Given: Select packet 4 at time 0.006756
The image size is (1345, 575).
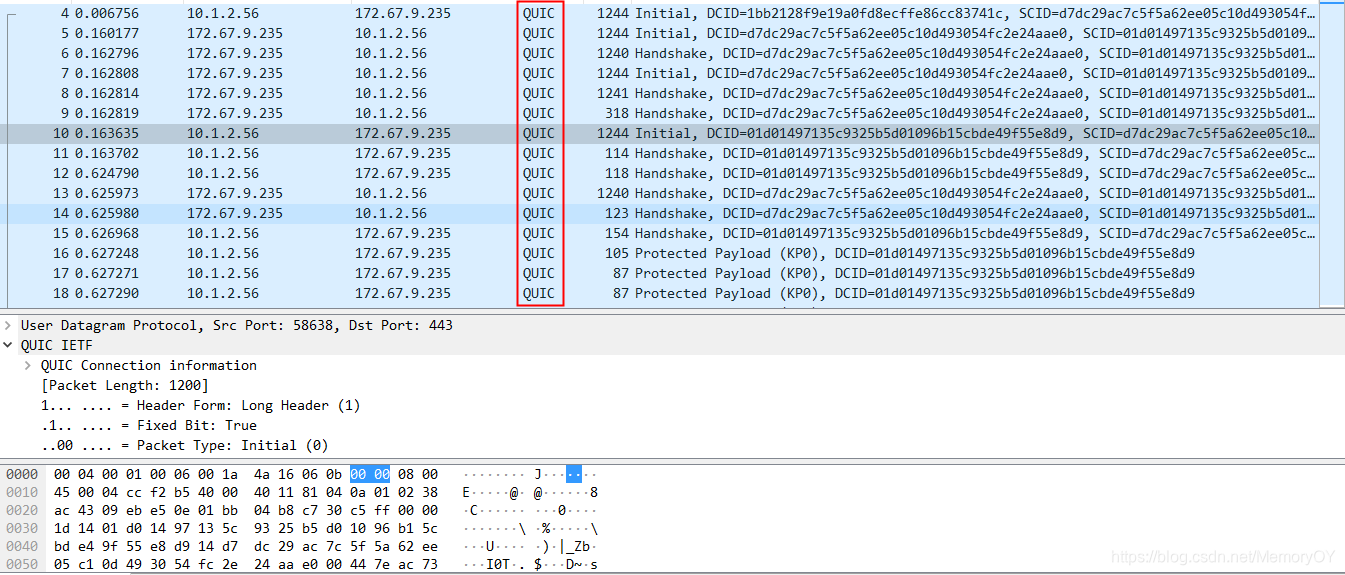Looking at the screenshot, I should tap(660, 13).
